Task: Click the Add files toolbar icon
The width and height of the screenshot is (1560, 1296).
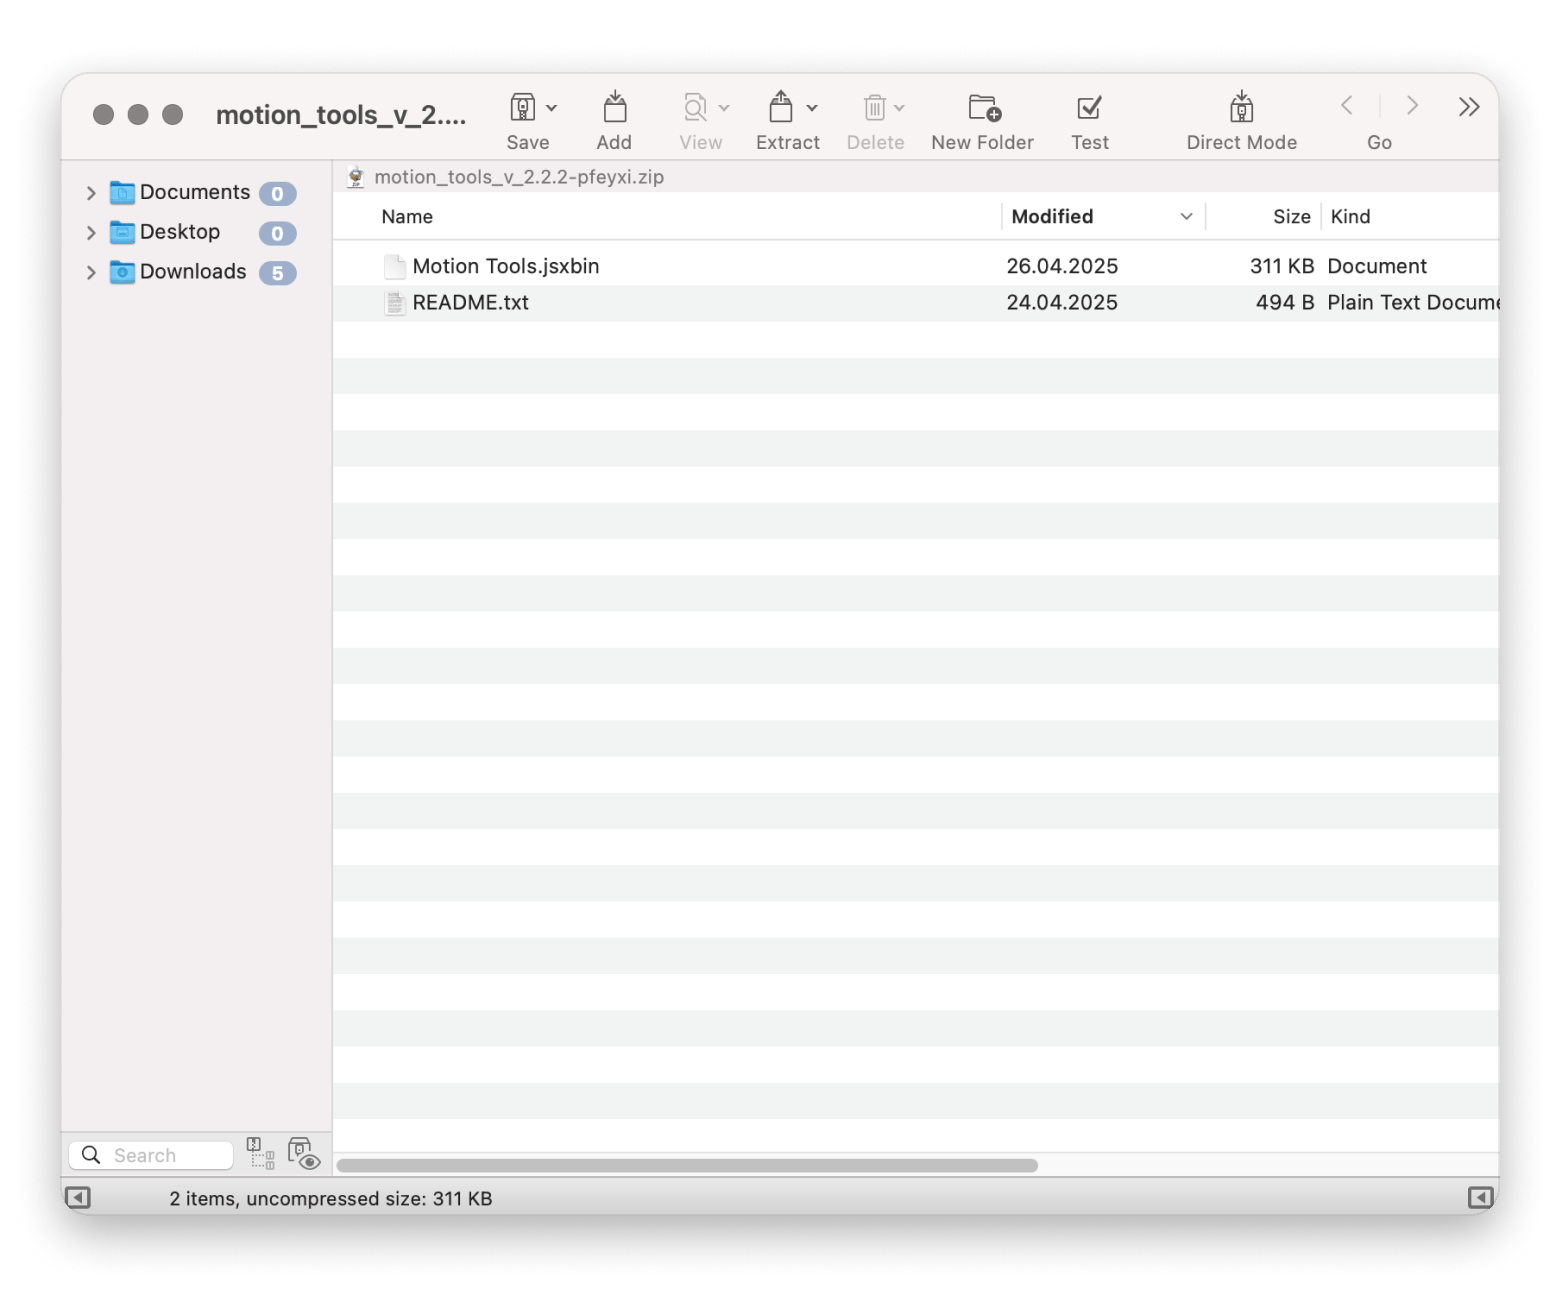Action: pyautogui.click(x=614, y=108)
